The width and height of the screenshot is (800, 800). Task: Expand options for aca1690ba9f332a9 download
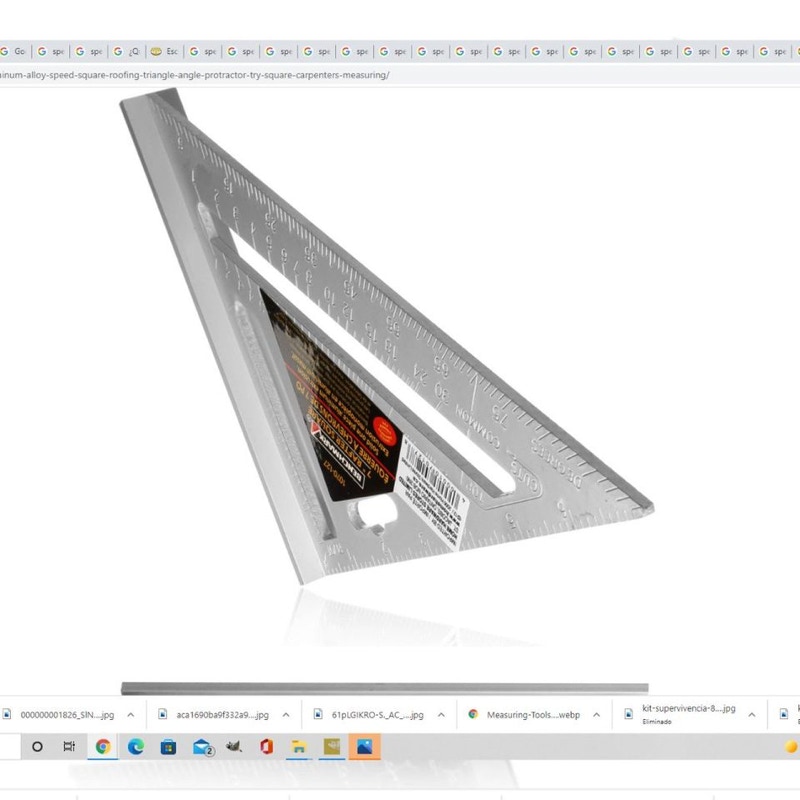coord(286,715)
